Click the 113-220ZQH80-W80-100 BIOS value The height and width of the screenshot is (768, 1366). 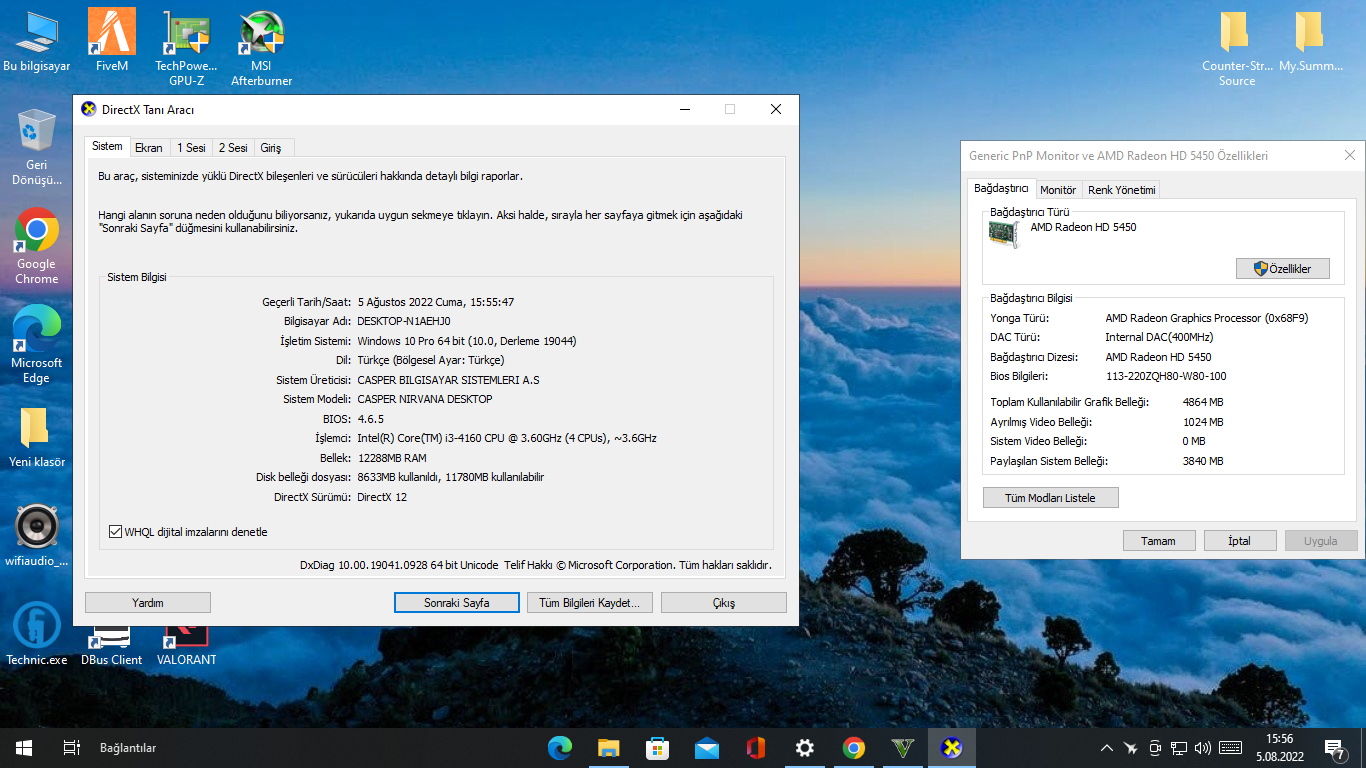click(1166, 376)
